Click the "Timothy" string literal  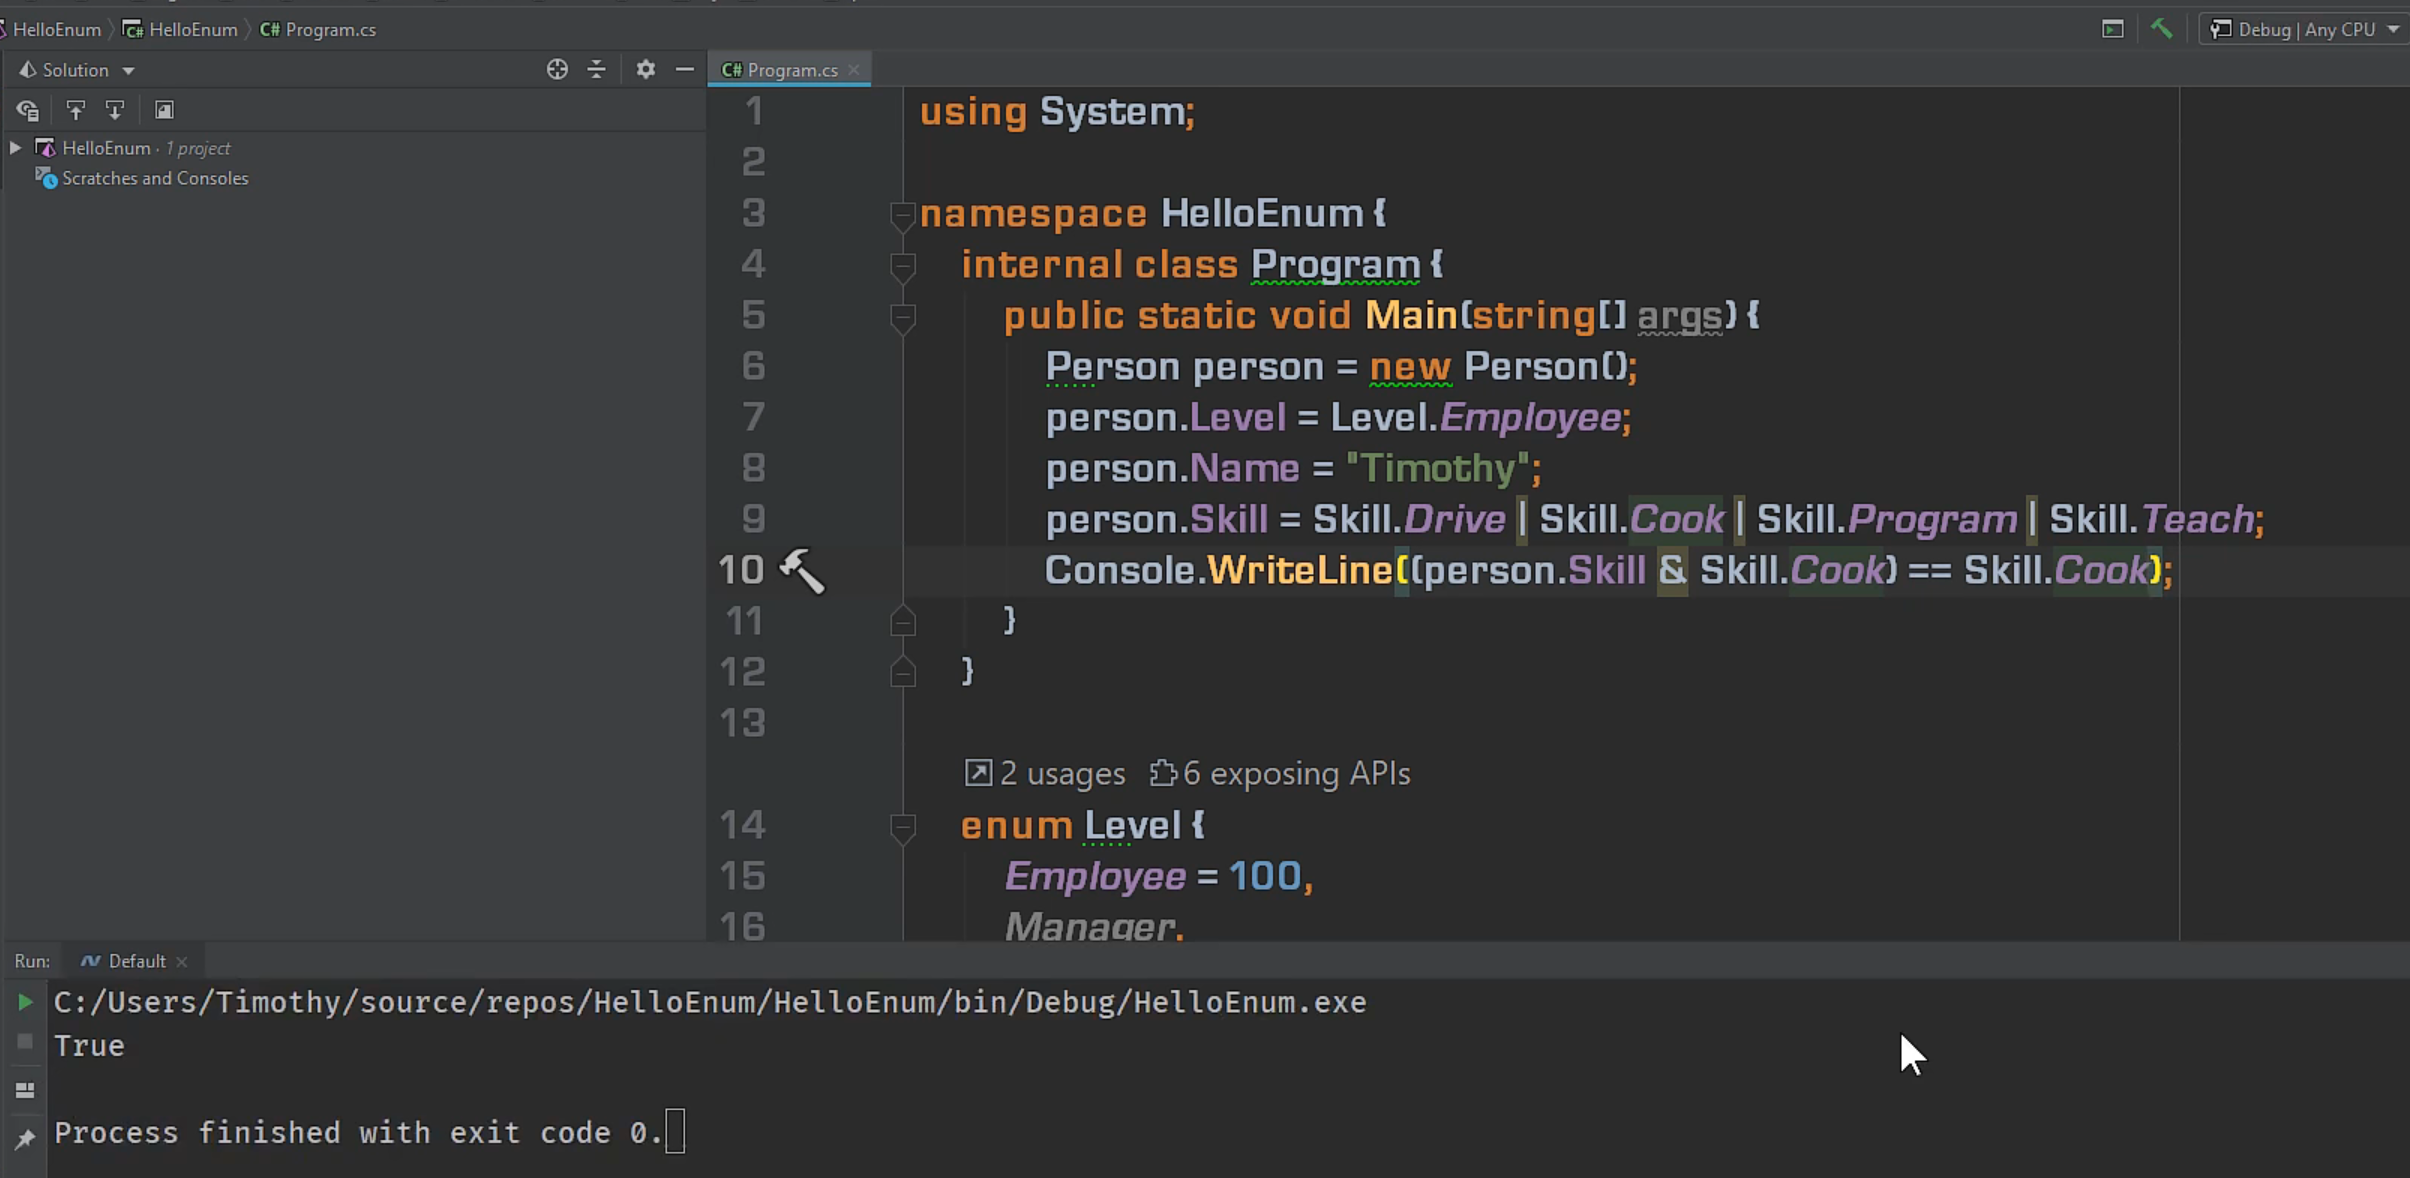[x=1438, y=468]
